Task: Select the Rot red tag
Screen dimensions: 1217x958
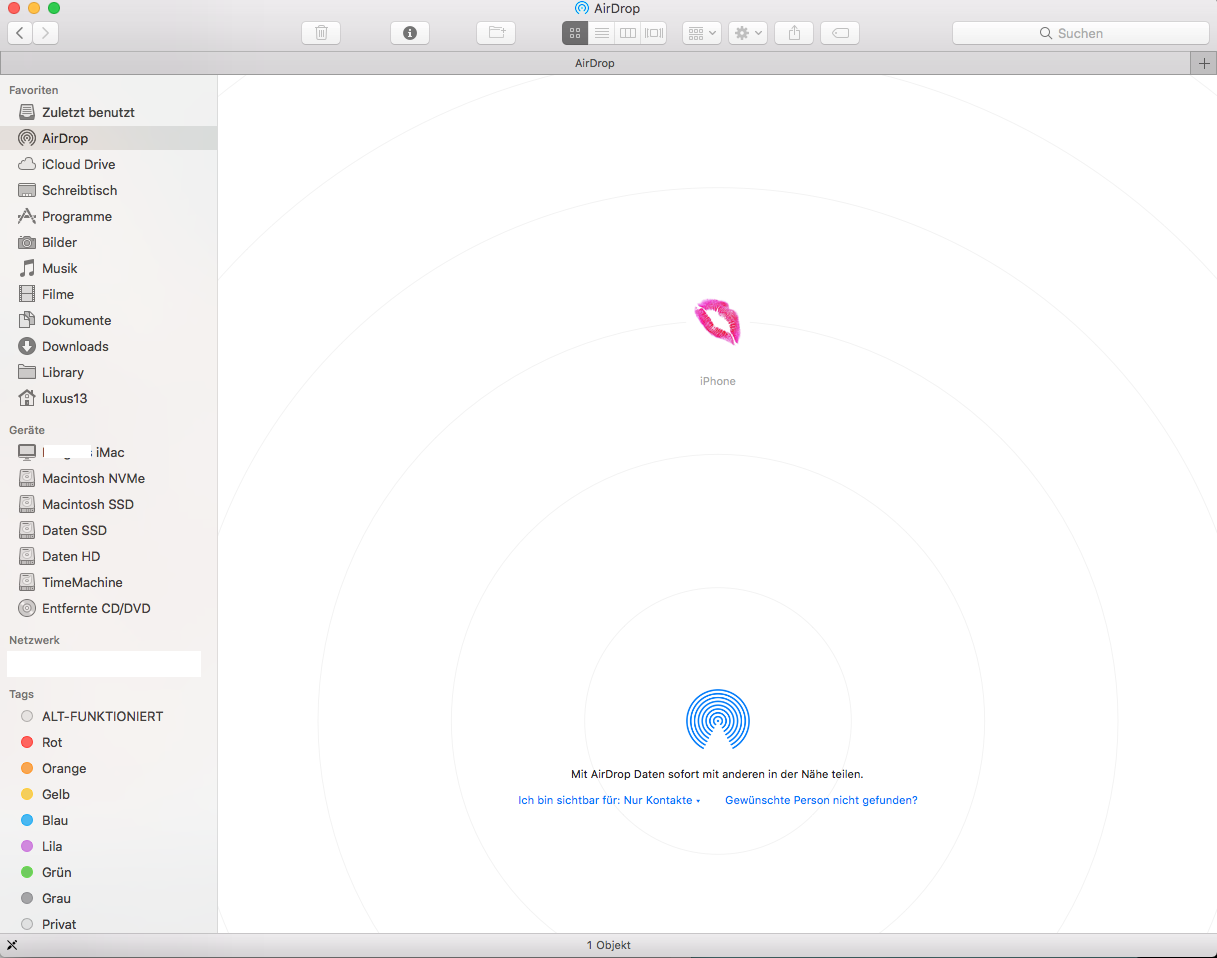Action: pos(52,742)
